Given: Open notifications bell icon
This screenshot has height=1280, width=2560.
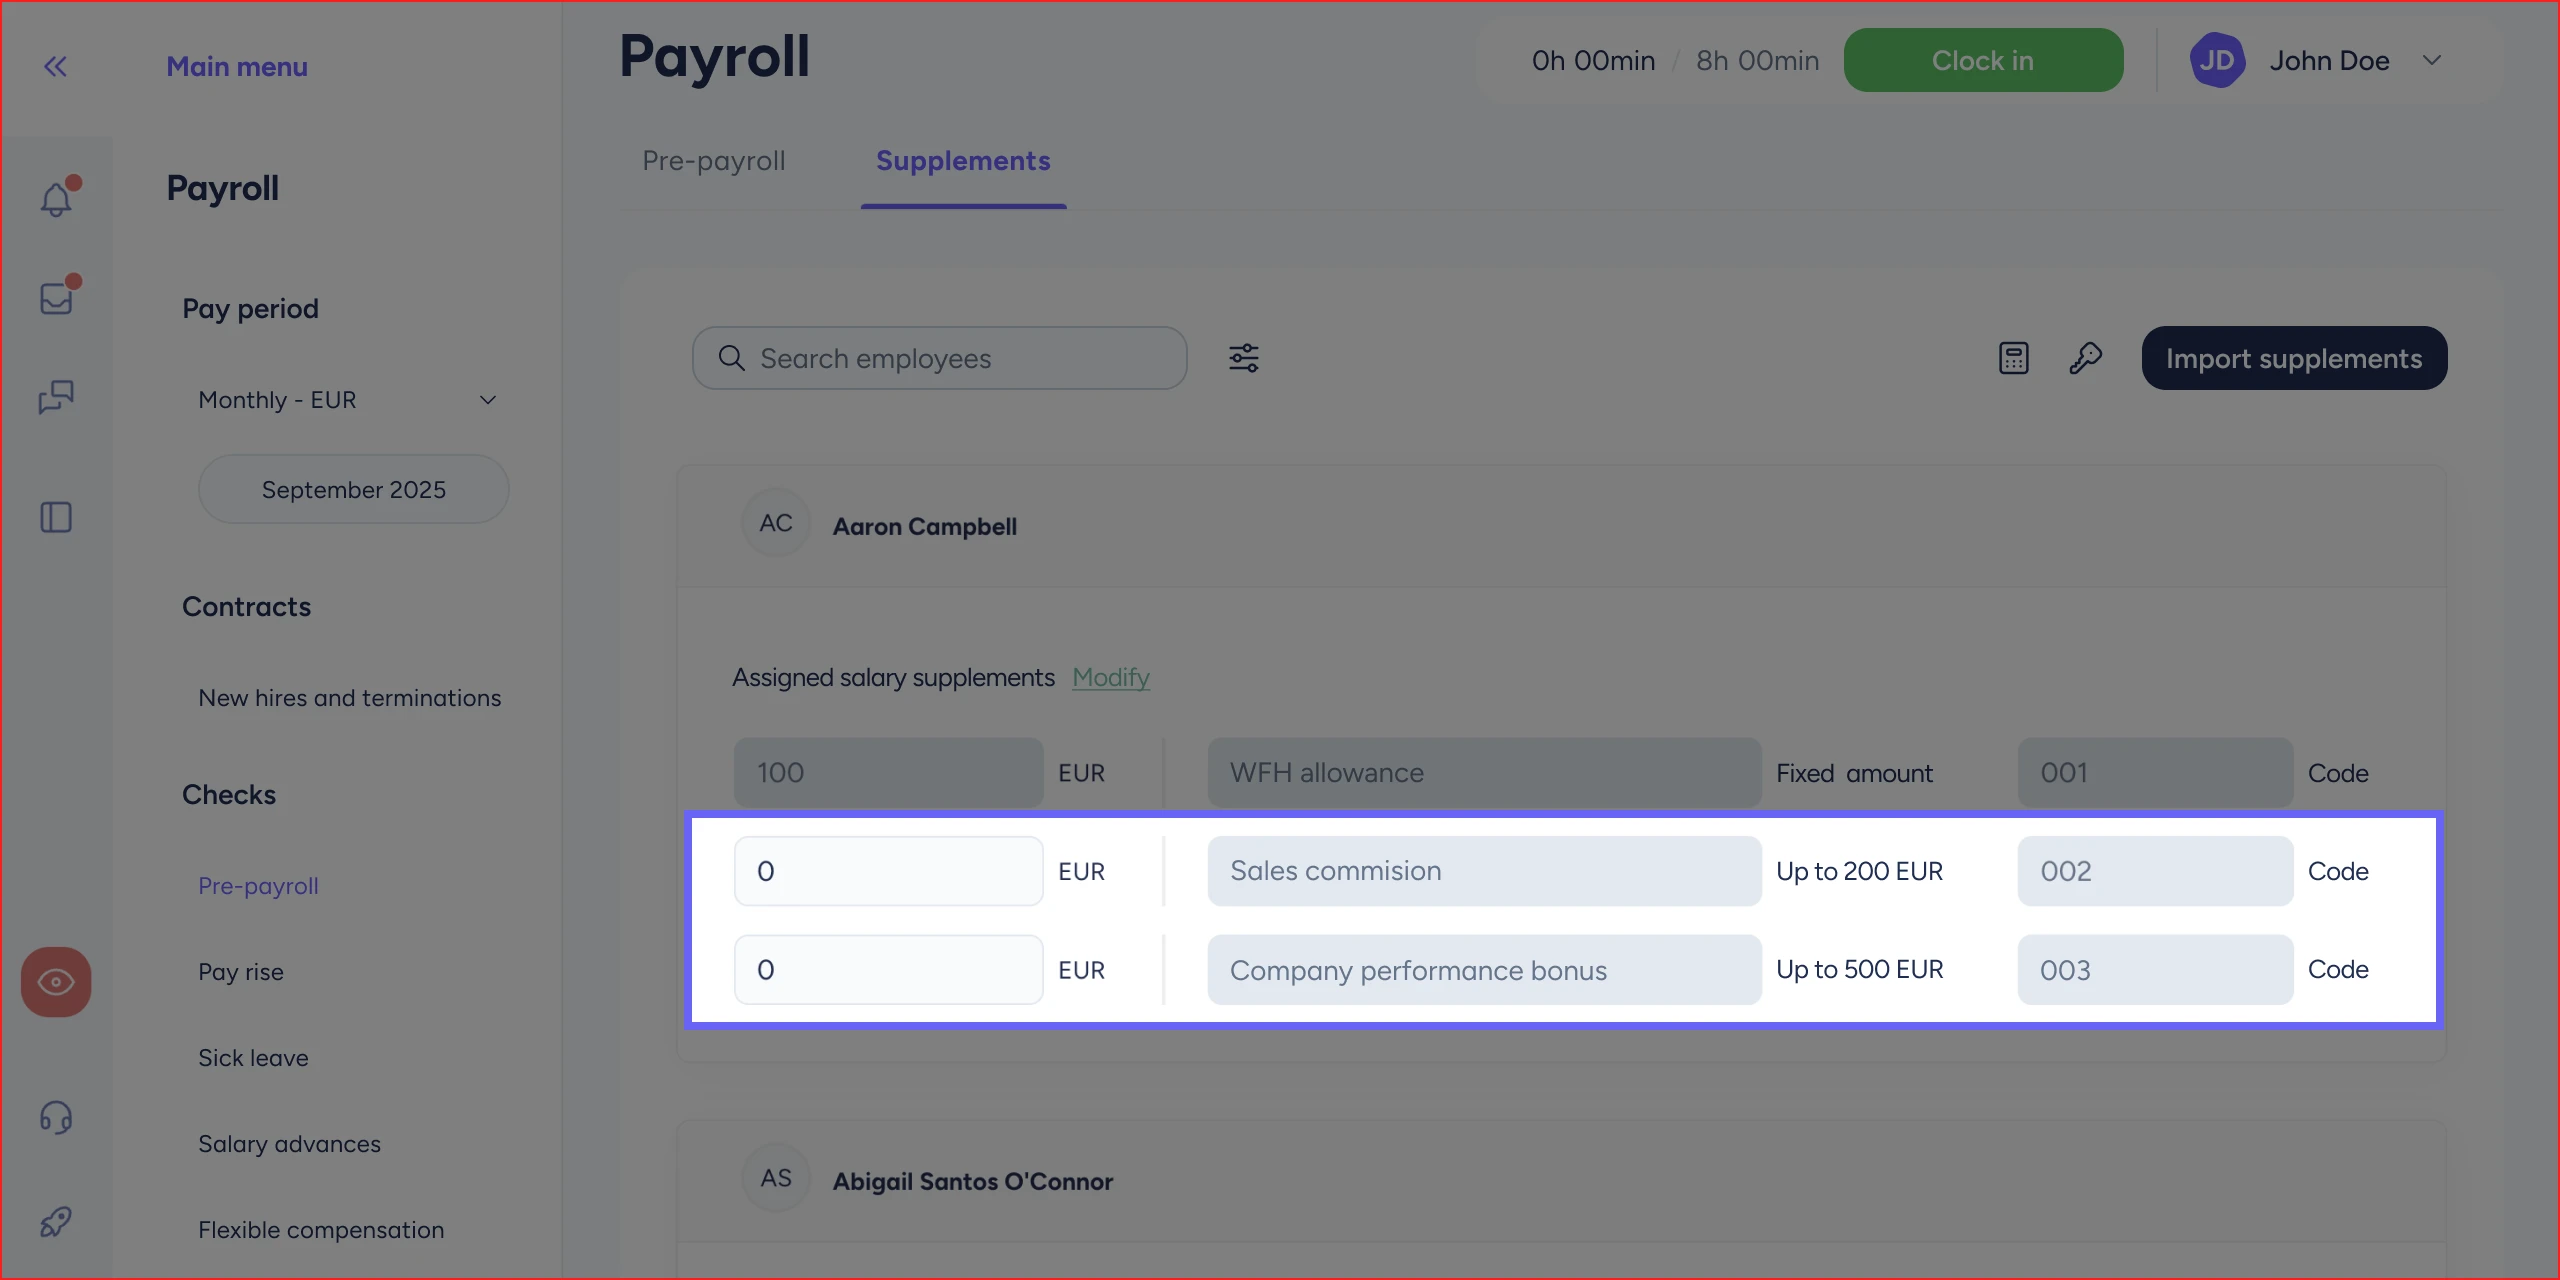Looking at the screenshot, I should pos(56,199).
